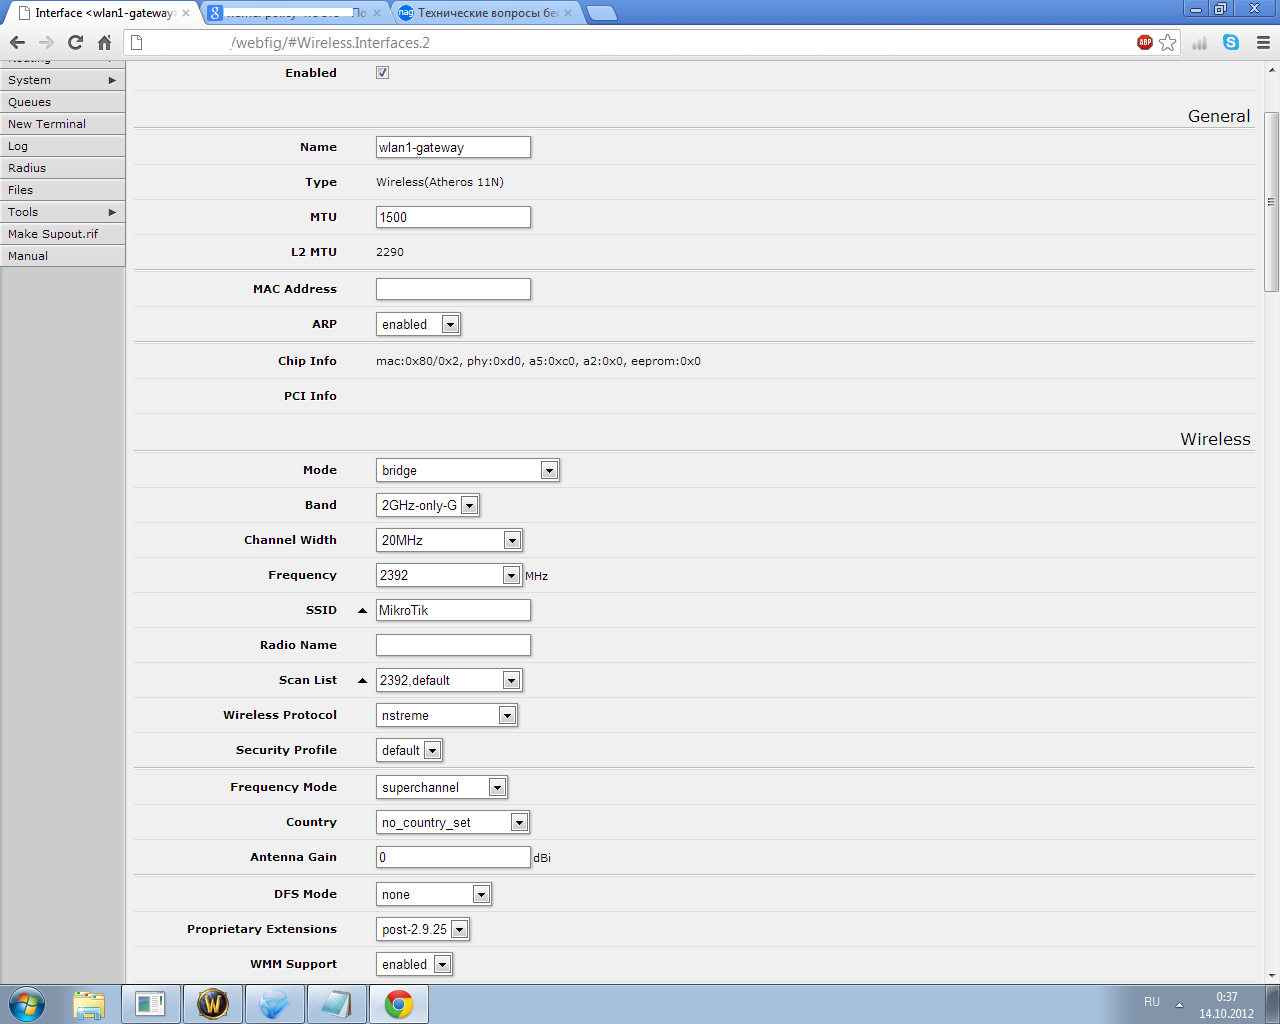
Task: Open the Notepad taskbar icon
Action: [336, 1004]
